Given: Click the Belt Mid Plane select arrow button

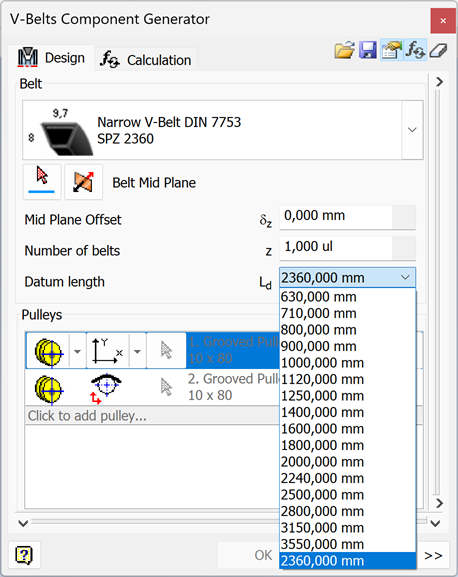Looking at the screenshot, I should 42,182.
